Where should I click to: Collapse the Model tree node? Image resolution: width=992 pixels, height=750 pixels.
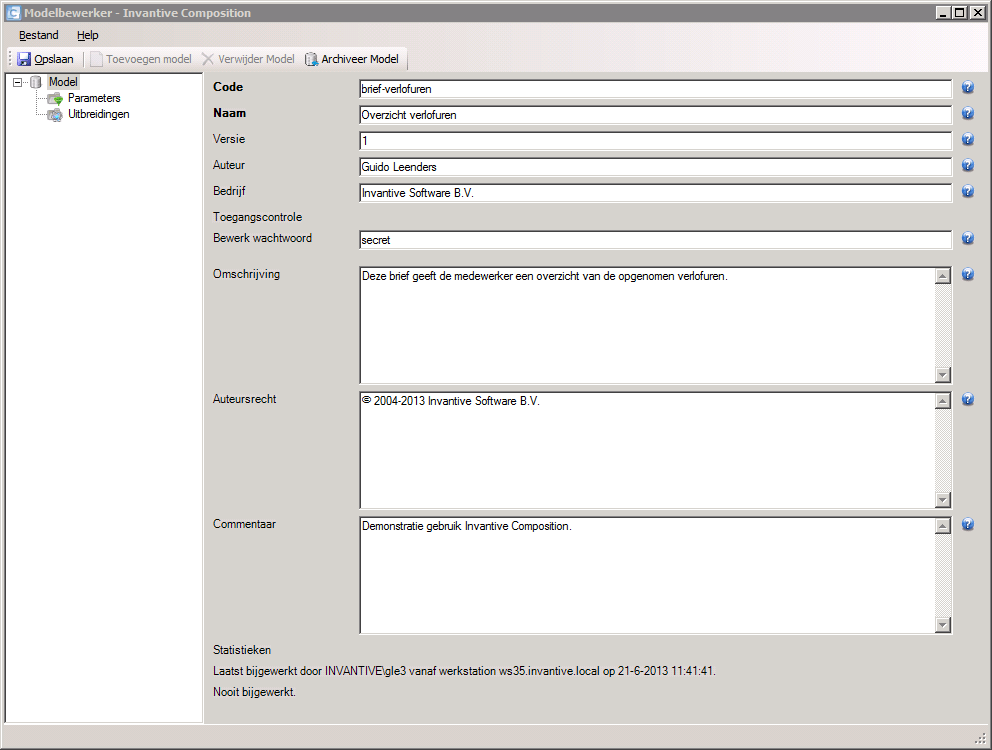pyautogui.click(x=18, y=82)
